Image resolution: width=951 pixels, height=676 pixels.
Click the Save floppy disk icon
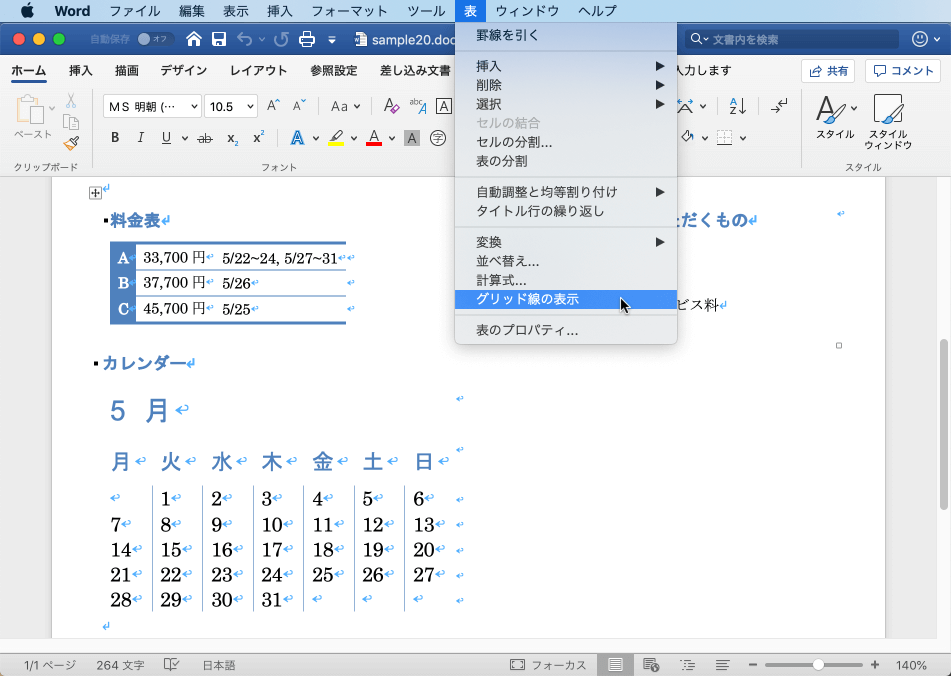[219, 39]
